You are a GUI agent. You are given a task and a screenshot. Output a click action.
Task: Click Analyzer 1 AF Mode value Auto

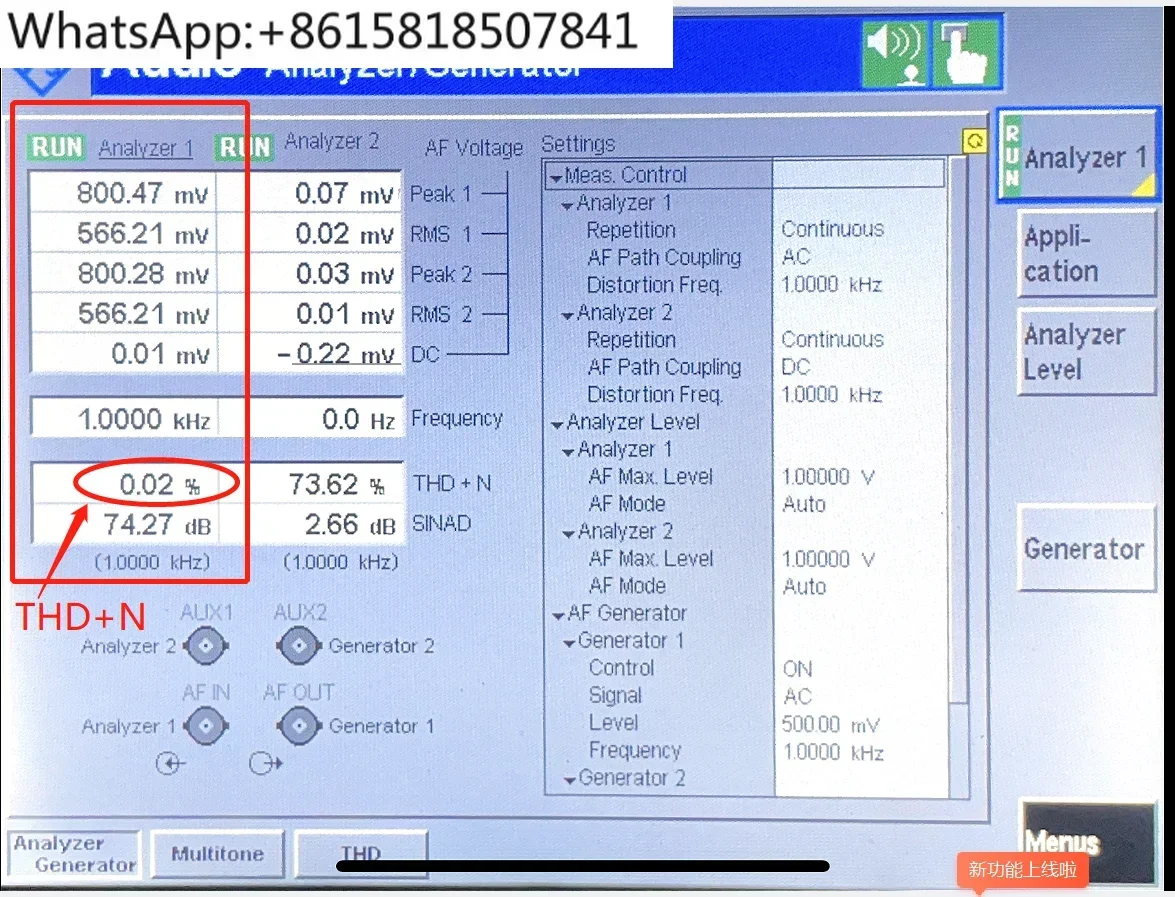coord(804,504)
